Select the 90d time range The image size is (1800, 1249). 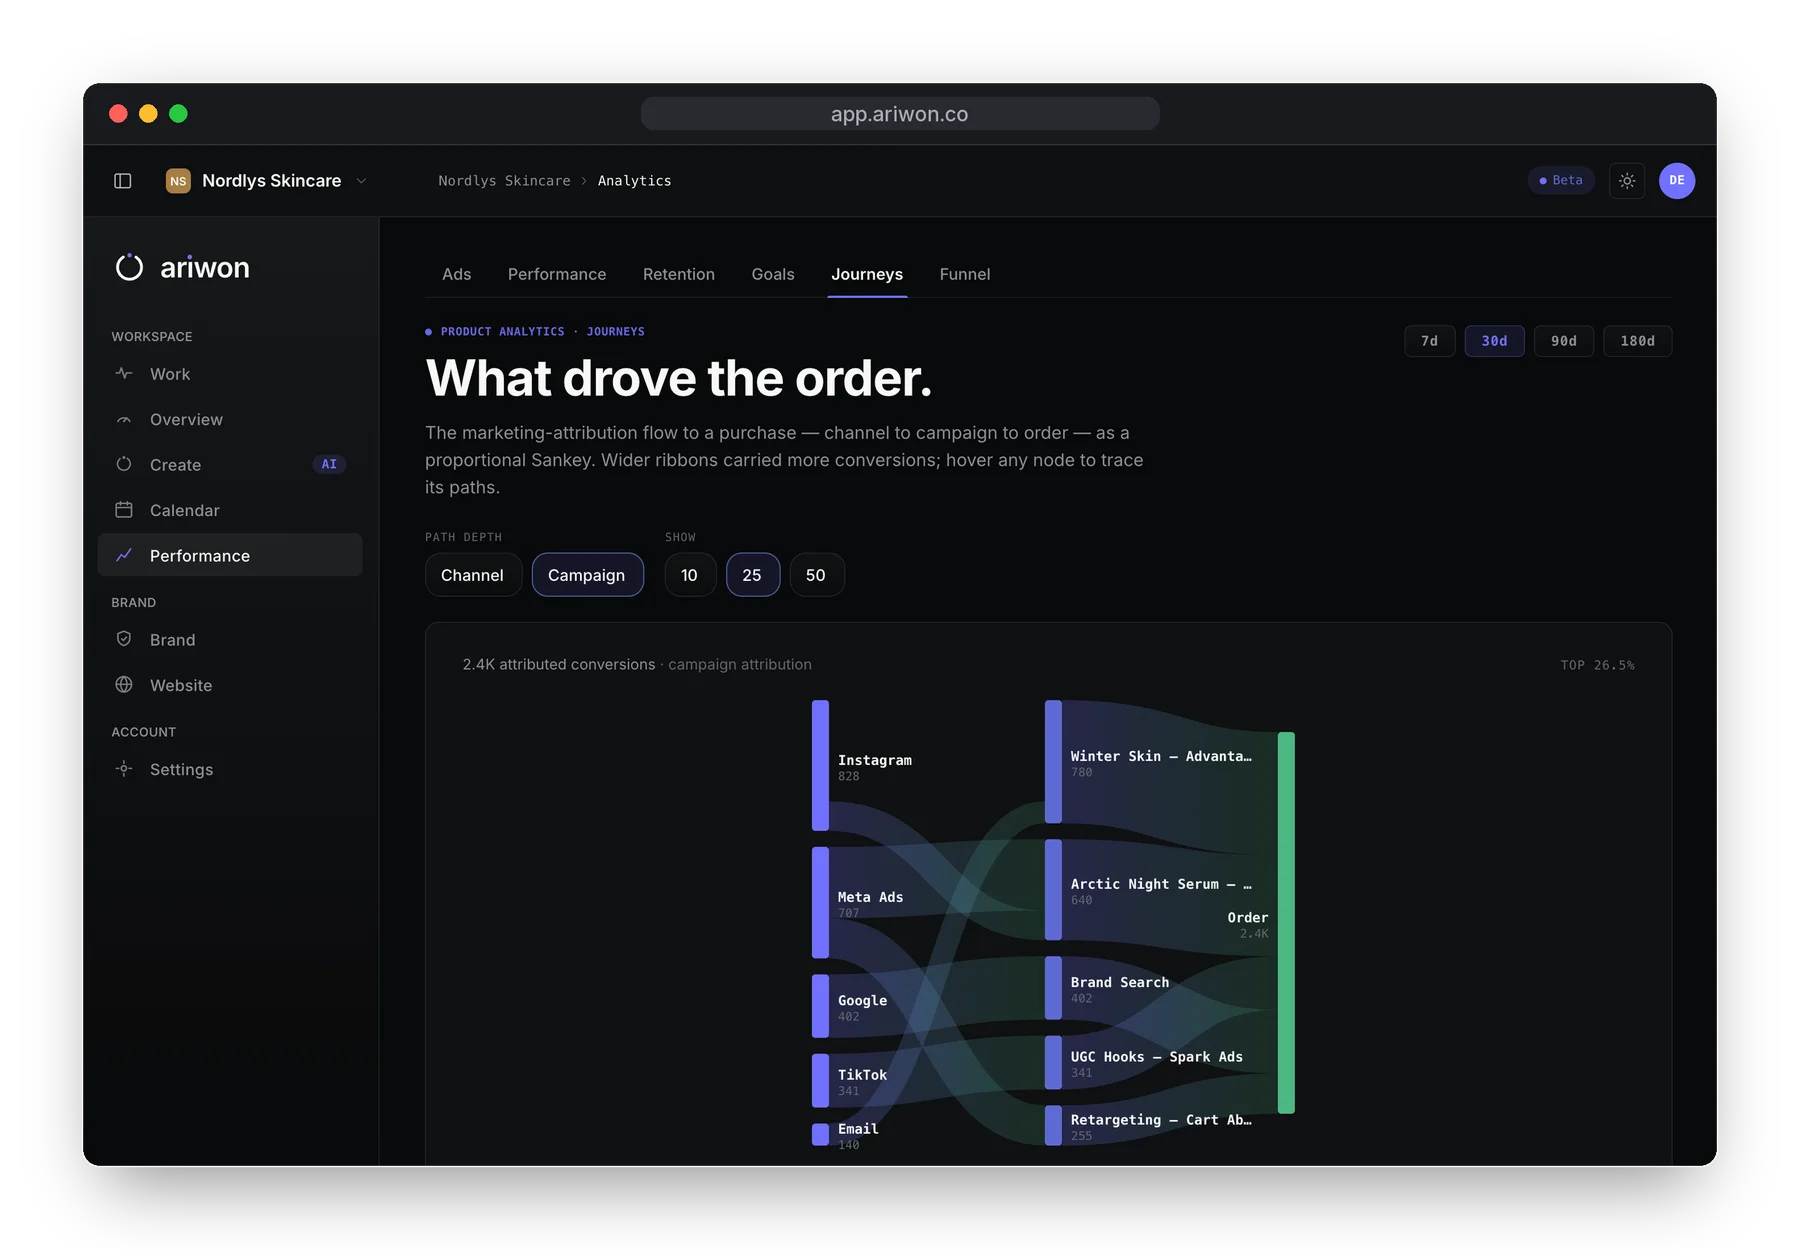pos(1564,341)
